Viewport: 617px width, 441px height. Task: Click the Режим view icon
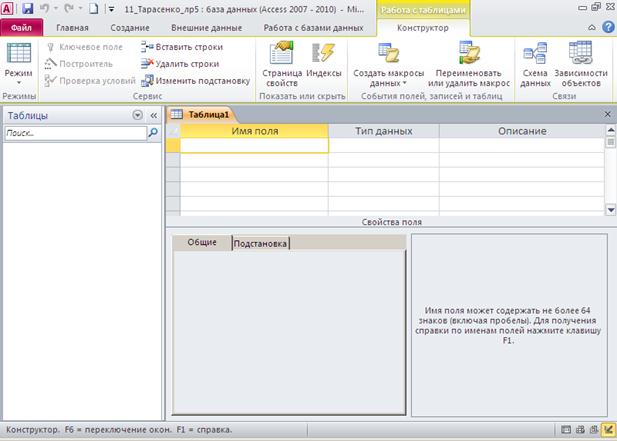click(x=18, y=53)
